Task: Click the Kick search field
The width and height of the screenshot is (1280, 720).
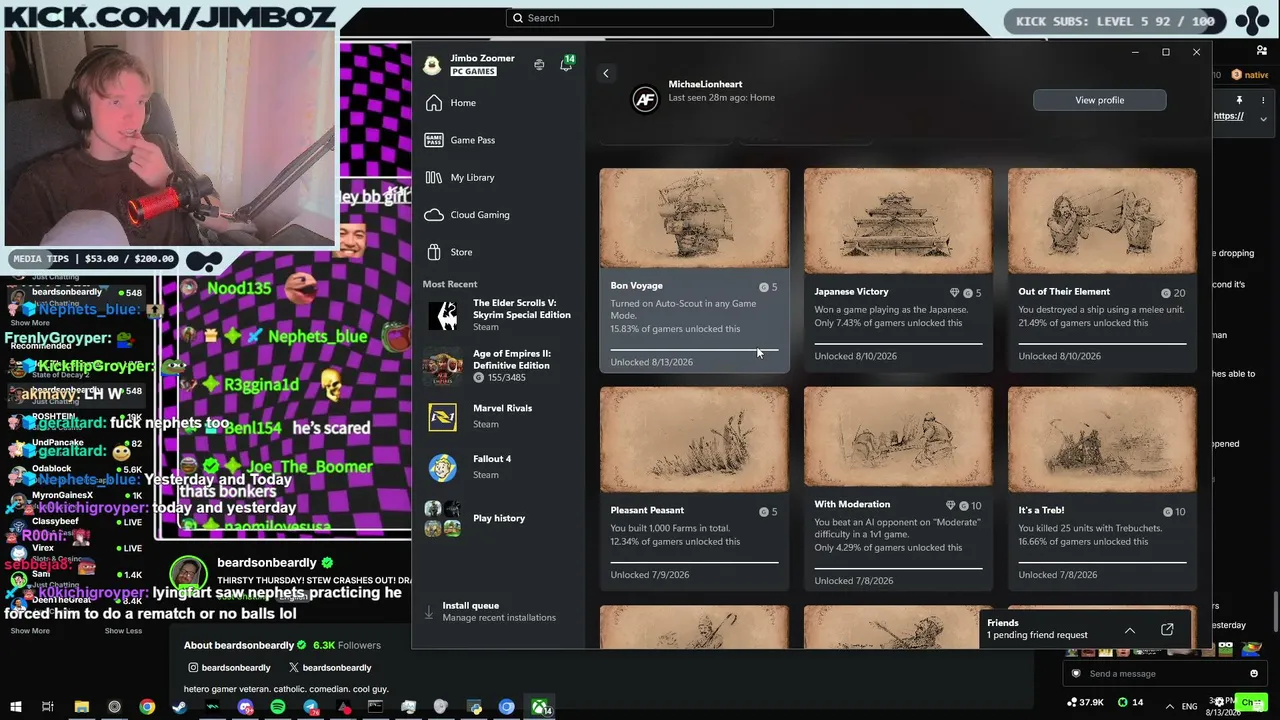Action: (640, 18)
